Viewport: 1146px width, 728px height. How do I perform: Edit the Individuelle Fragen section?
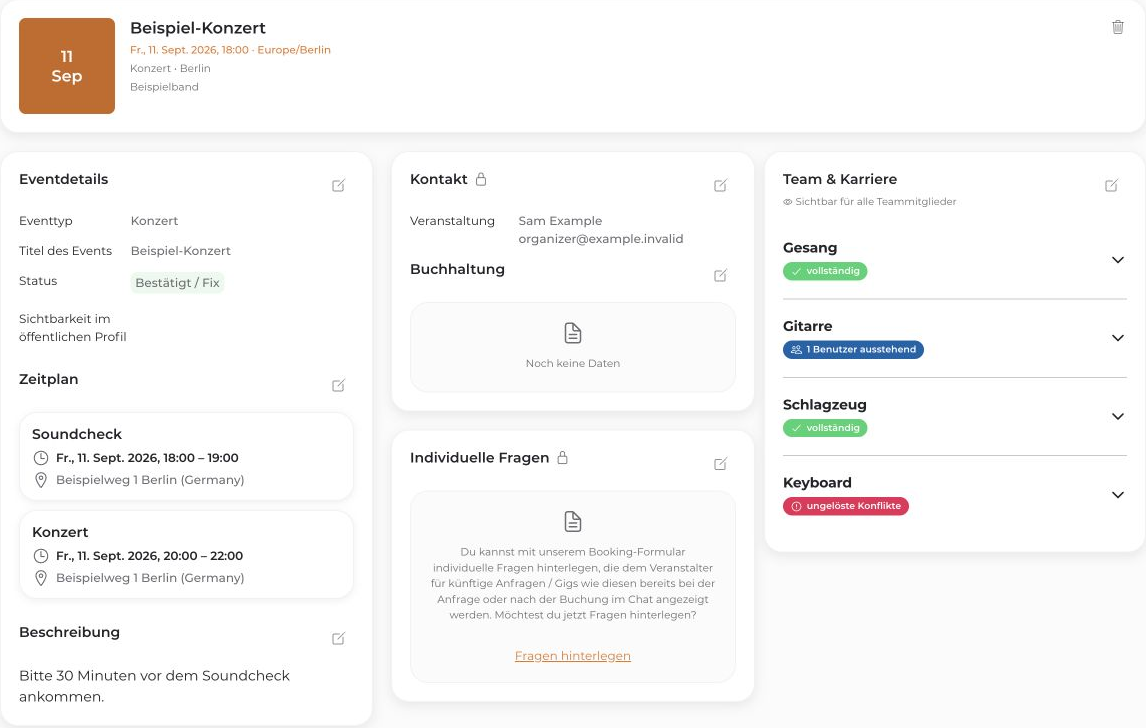721,464
